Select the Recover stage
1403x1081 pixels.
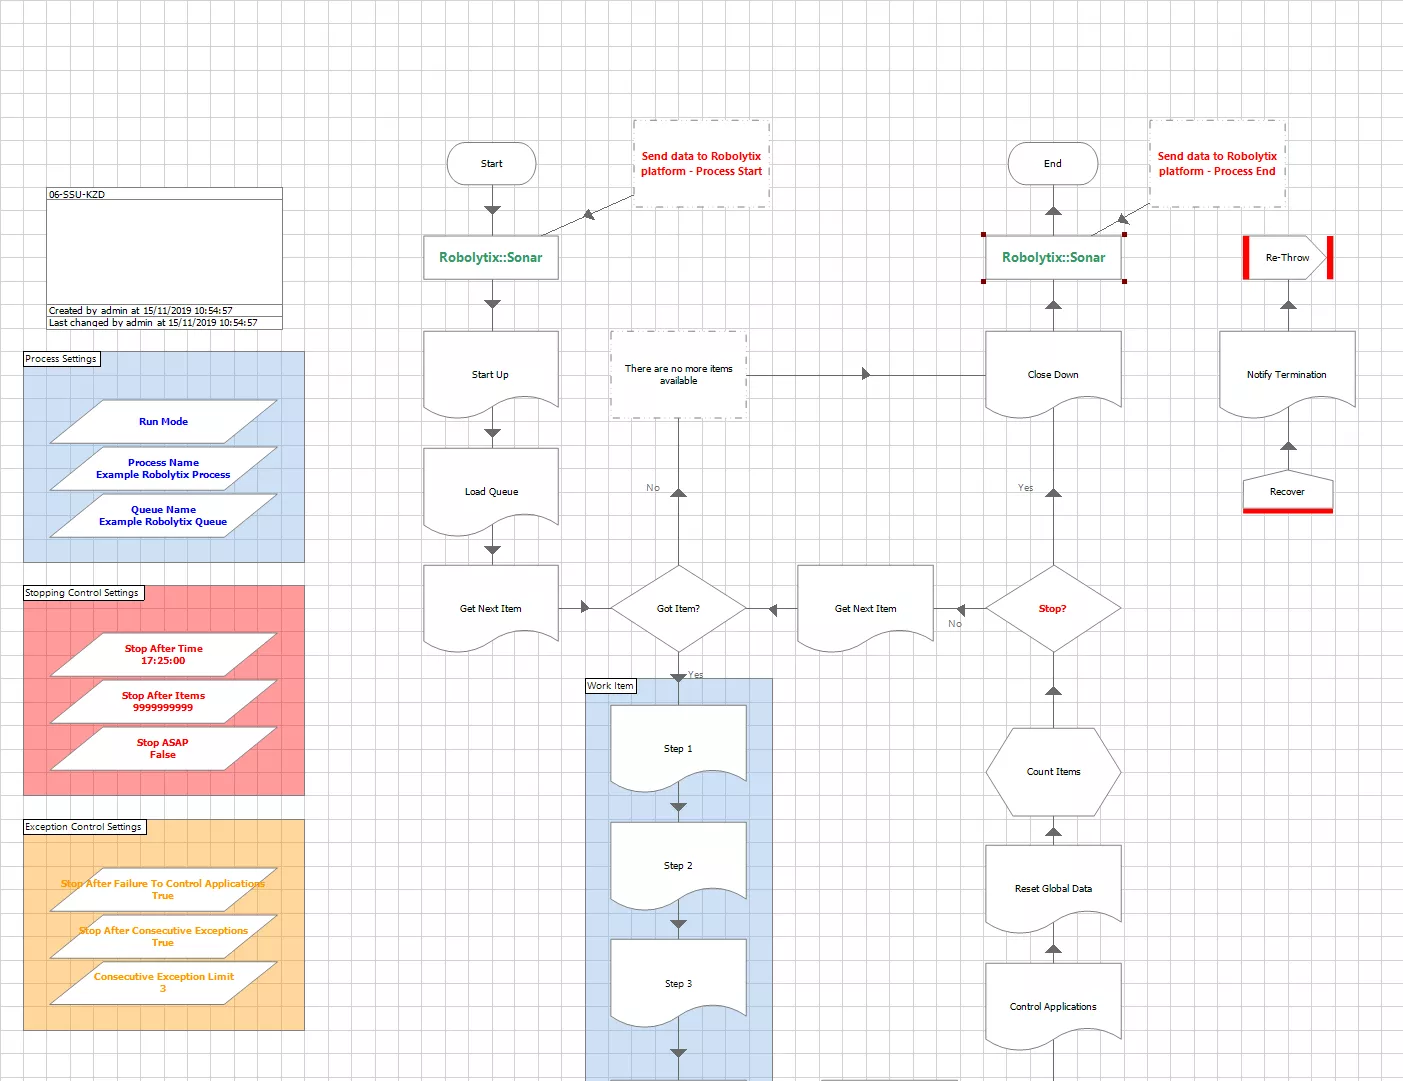tap(1288, 491)
